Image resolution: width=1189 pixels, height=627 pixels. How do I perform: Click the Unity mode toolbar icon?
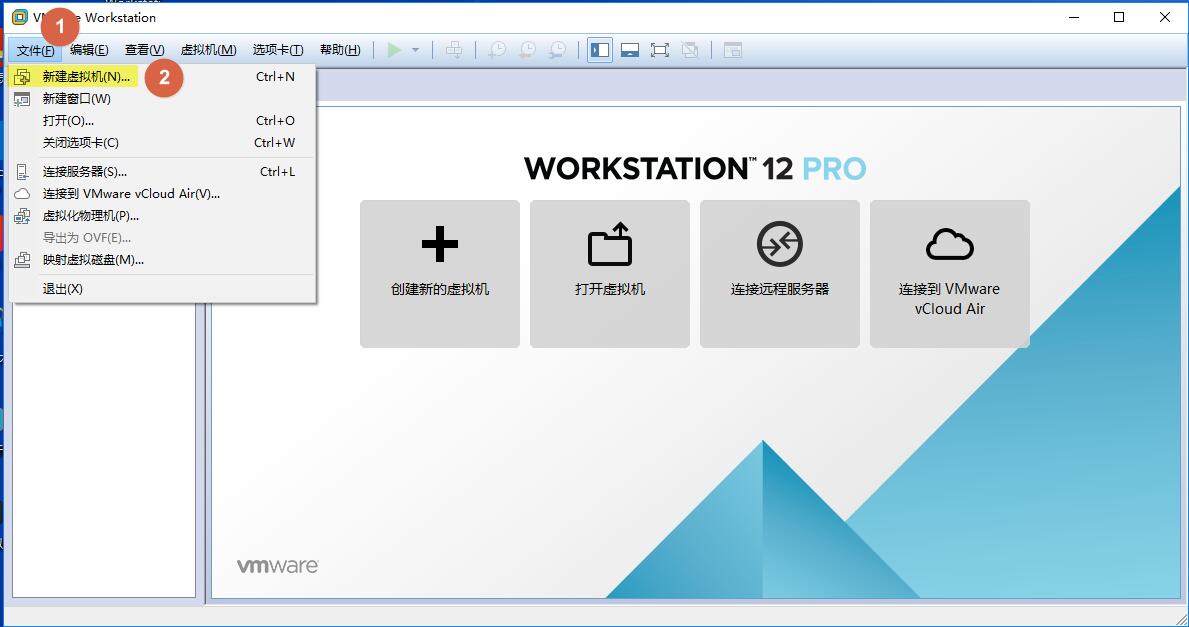pos(690,50)
